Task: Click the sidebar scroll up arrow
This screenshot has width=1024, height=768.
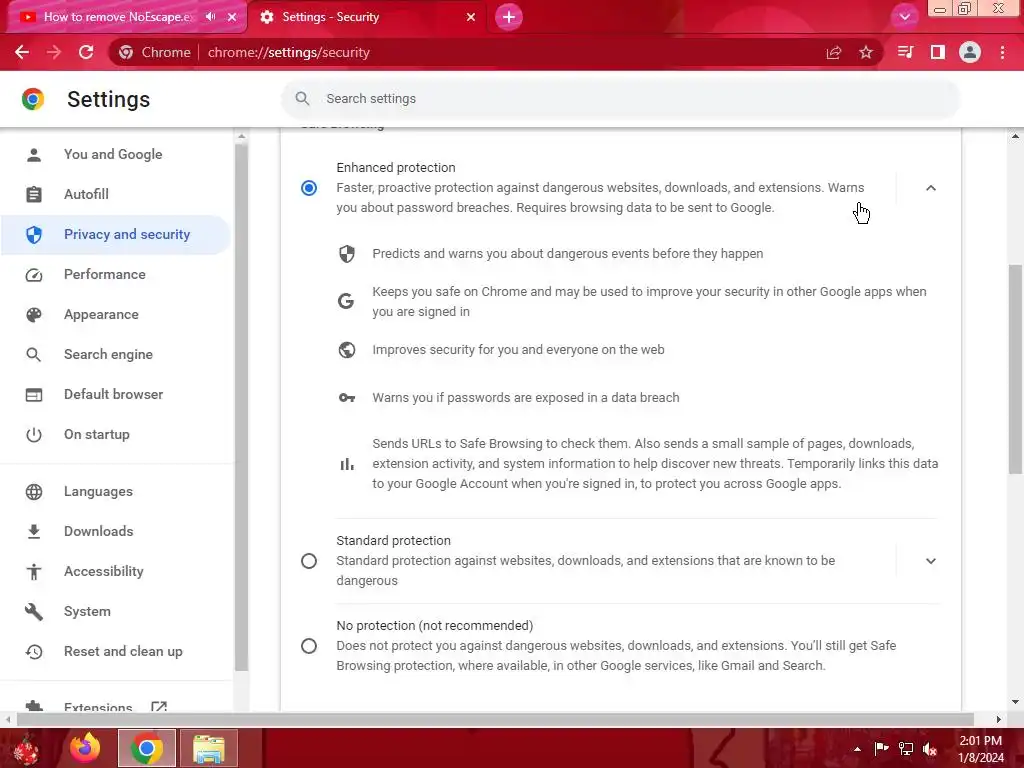Action: [241, 136]
